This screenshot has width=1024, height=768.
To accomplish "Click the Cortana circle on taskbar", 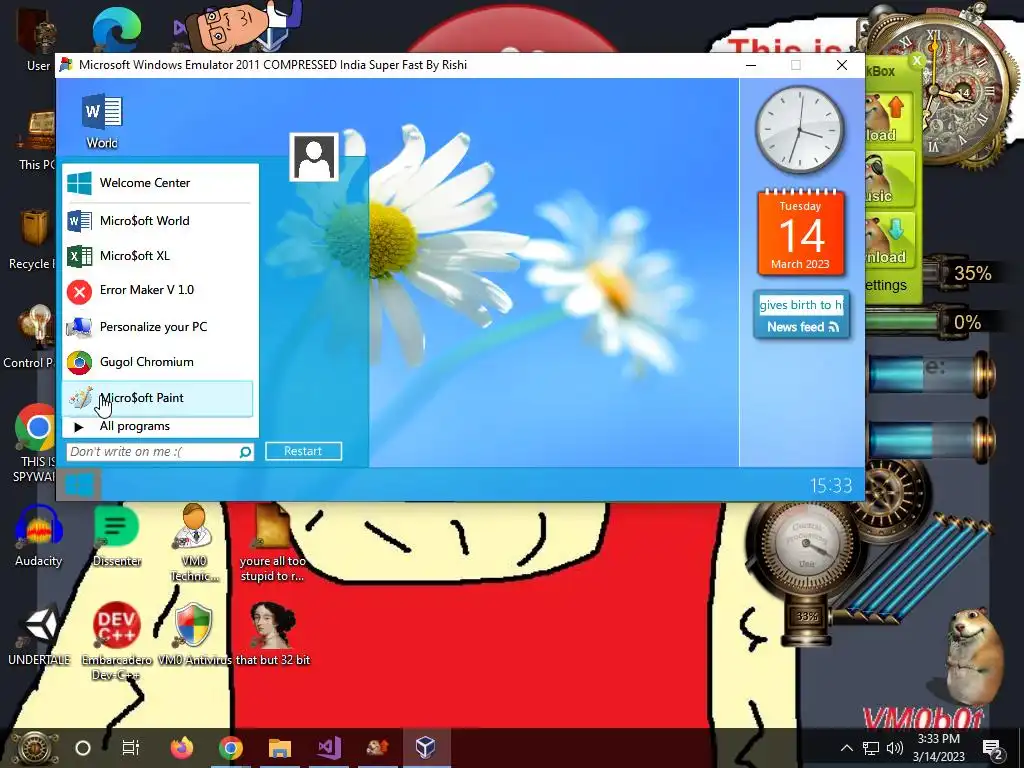I will tap(83, 748).
